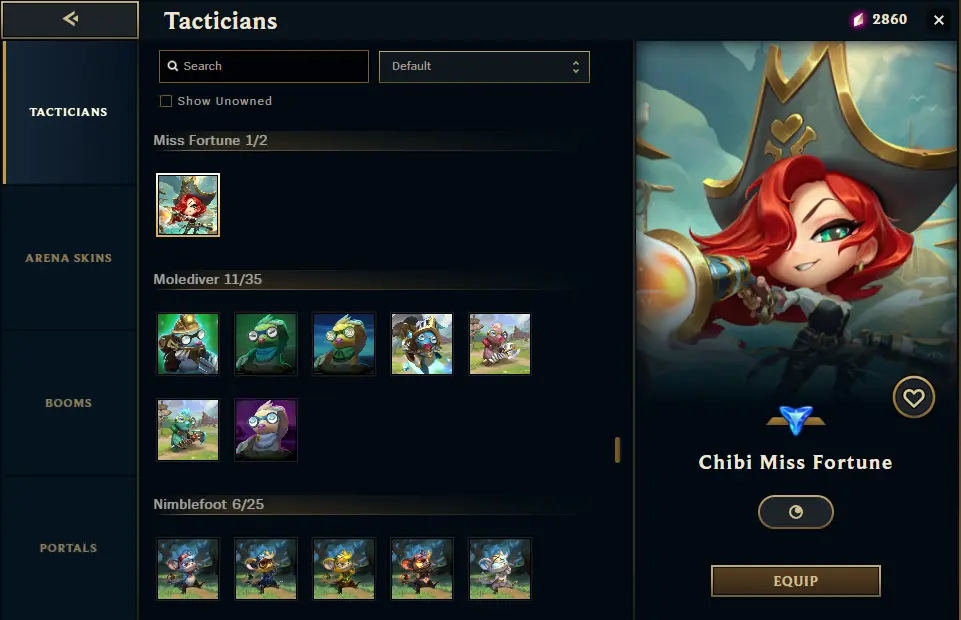Choose the purple Molediver tactician icon
Screen dimensions: 961x620
pyautogui.click(x=266, y=430)
